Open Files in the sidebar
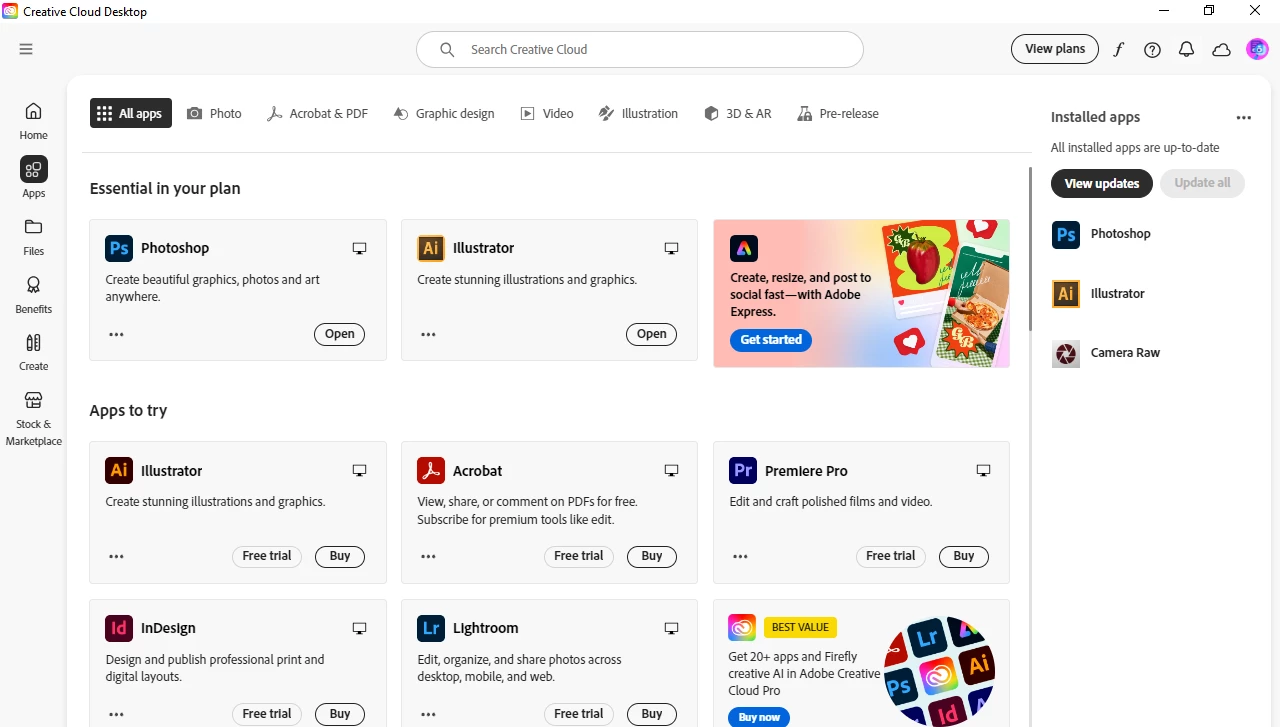The width and height of the screenshot is (1280, 727). pyautogui.click(x=33, y=236)
